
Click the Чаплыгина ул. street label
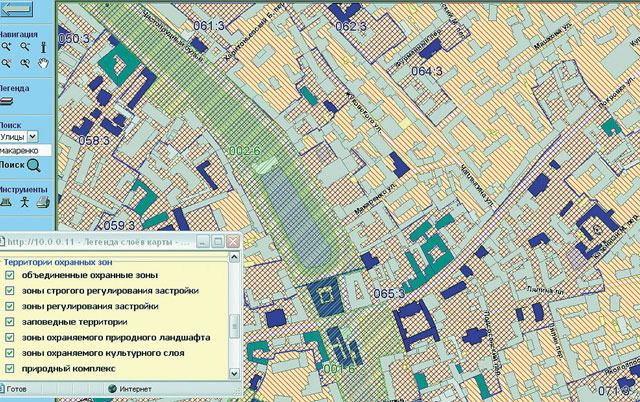[x=477, y=188]
